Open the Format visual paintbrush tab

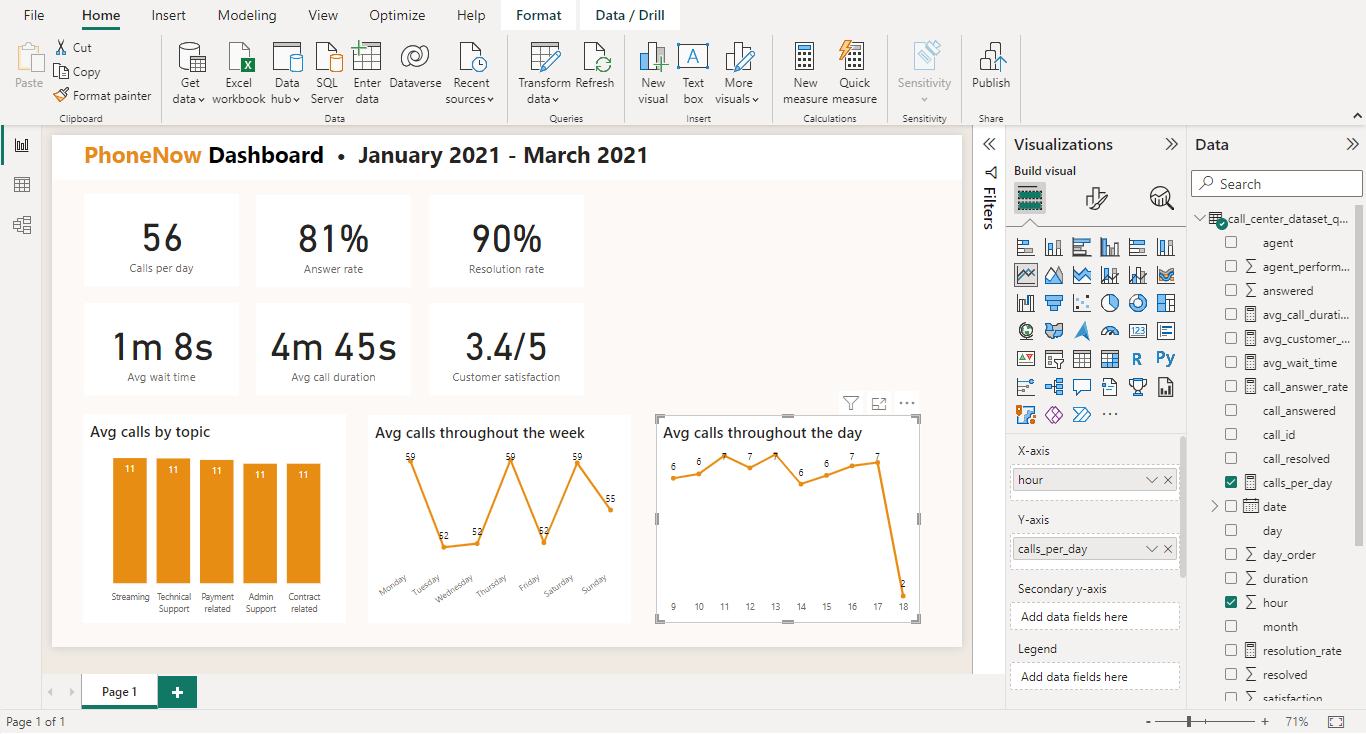(1096, 198)
